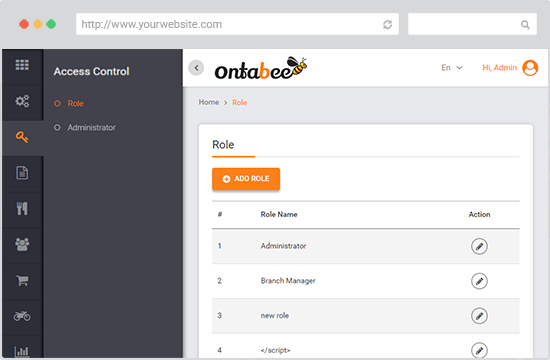Viewport: 550px width, 360px height.
Task: Click the Action column header
Action: coord(479,214)
